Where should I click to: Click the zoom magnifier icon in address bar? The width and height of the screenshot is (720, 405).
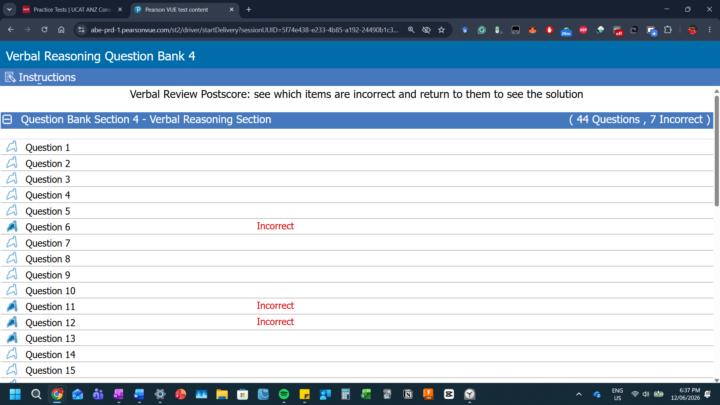411,30
